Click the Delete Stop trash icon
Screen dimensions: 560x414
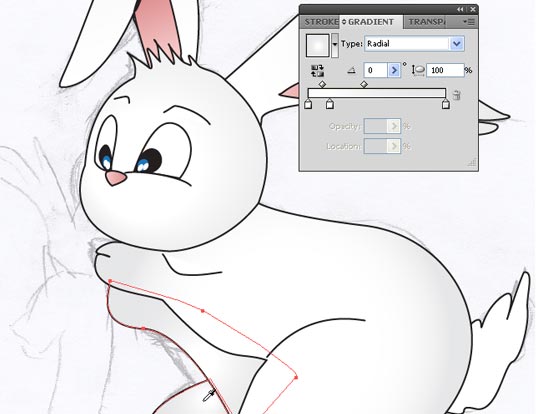[x=456, y=95]
